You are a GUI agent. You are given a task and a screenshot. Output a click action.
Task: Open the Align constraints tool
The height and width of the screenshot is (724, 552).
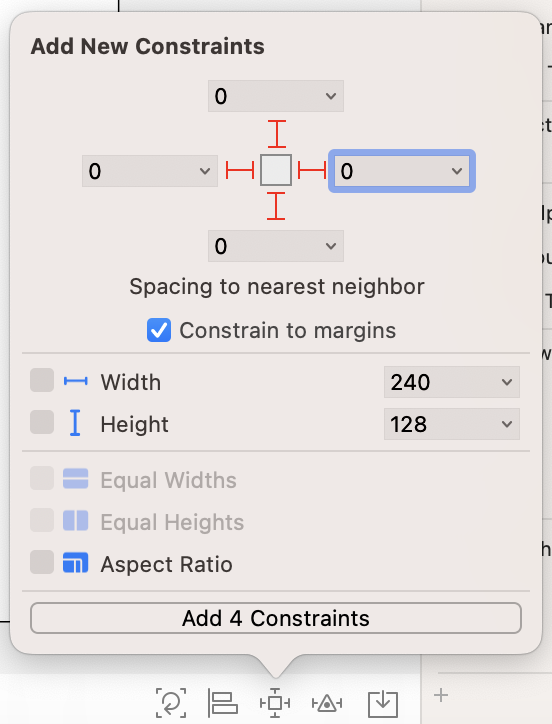point(223,703)
